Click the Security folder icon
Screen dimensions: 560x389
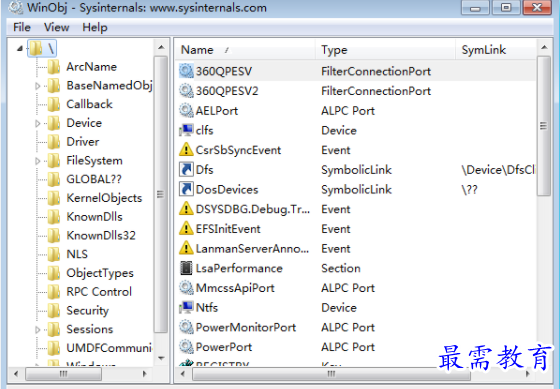(54, 310)
